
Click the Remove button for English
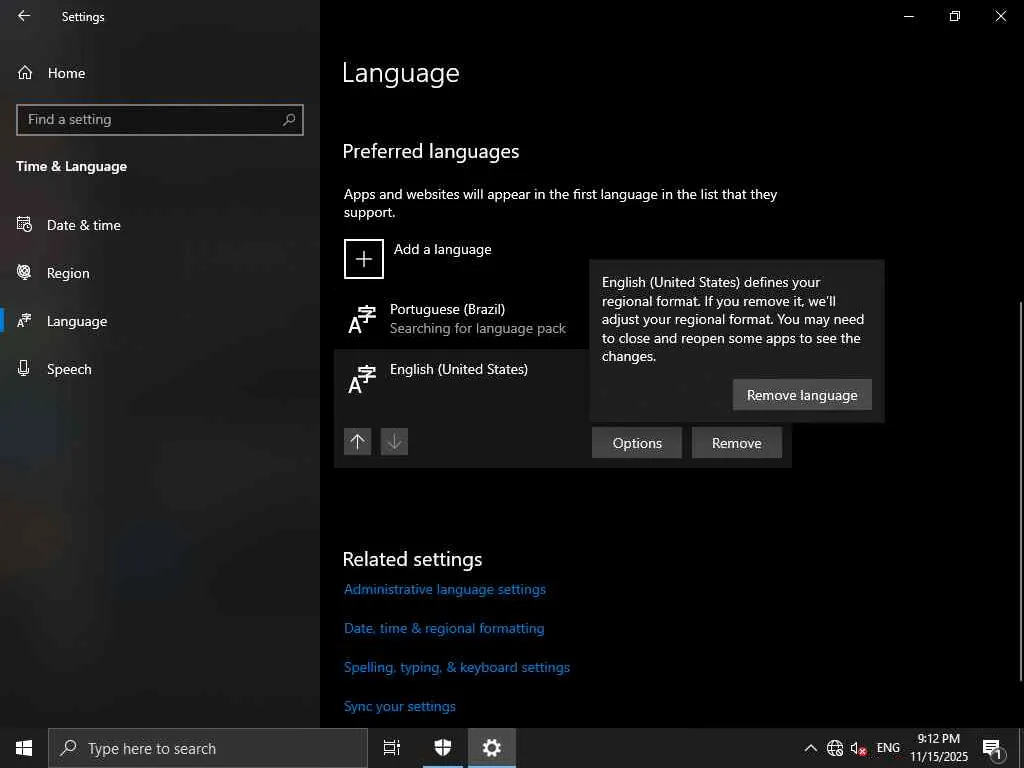coord(737,443)
